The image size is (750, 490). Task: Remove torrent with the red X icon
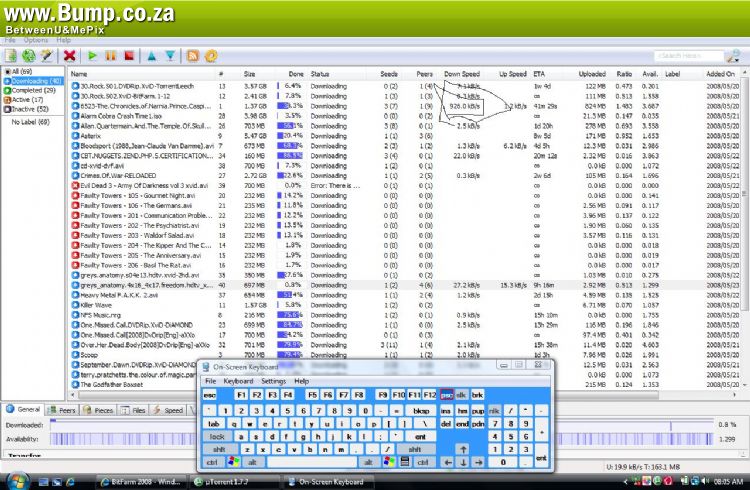(x=69, y=56)
